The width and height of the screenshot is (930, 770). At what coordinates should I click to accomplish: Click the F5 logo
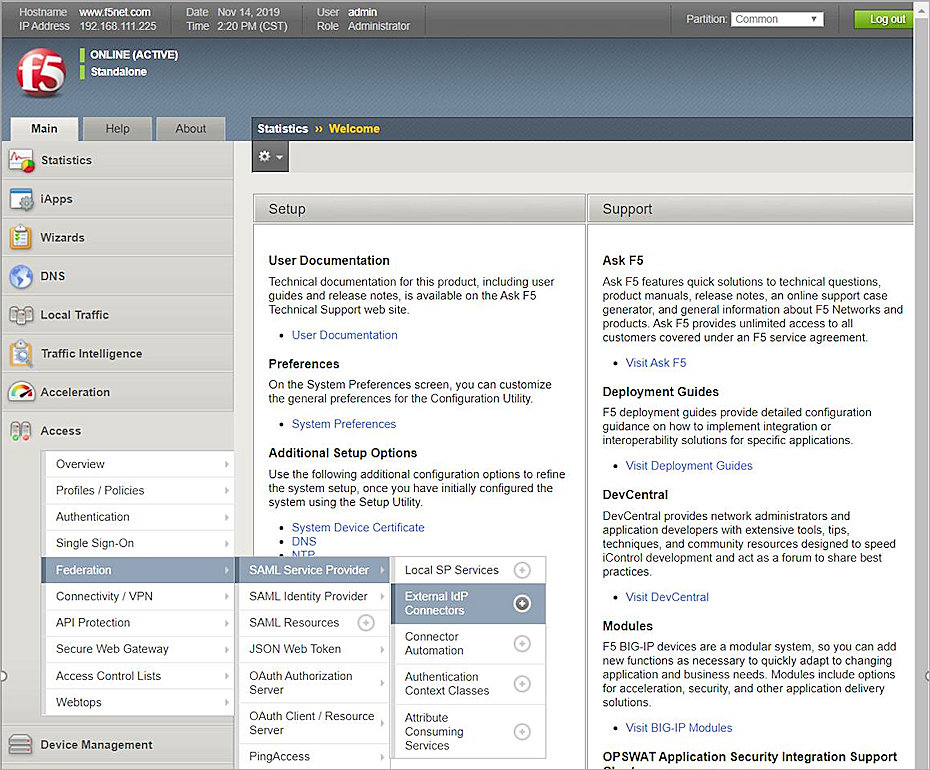tap(40, 72)
